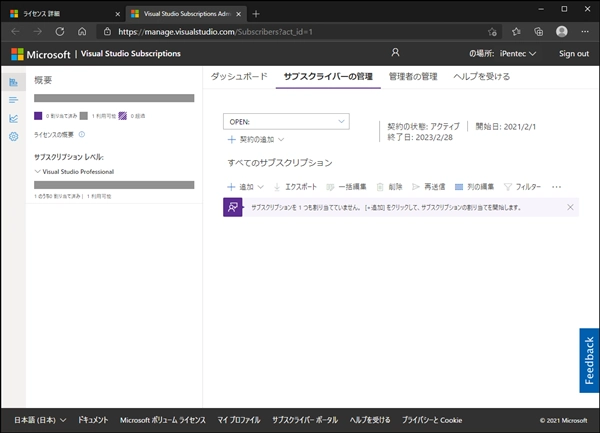Screen dimensions: 600x433
Task: Click the blue Feedback button
Action: [589, 360]
